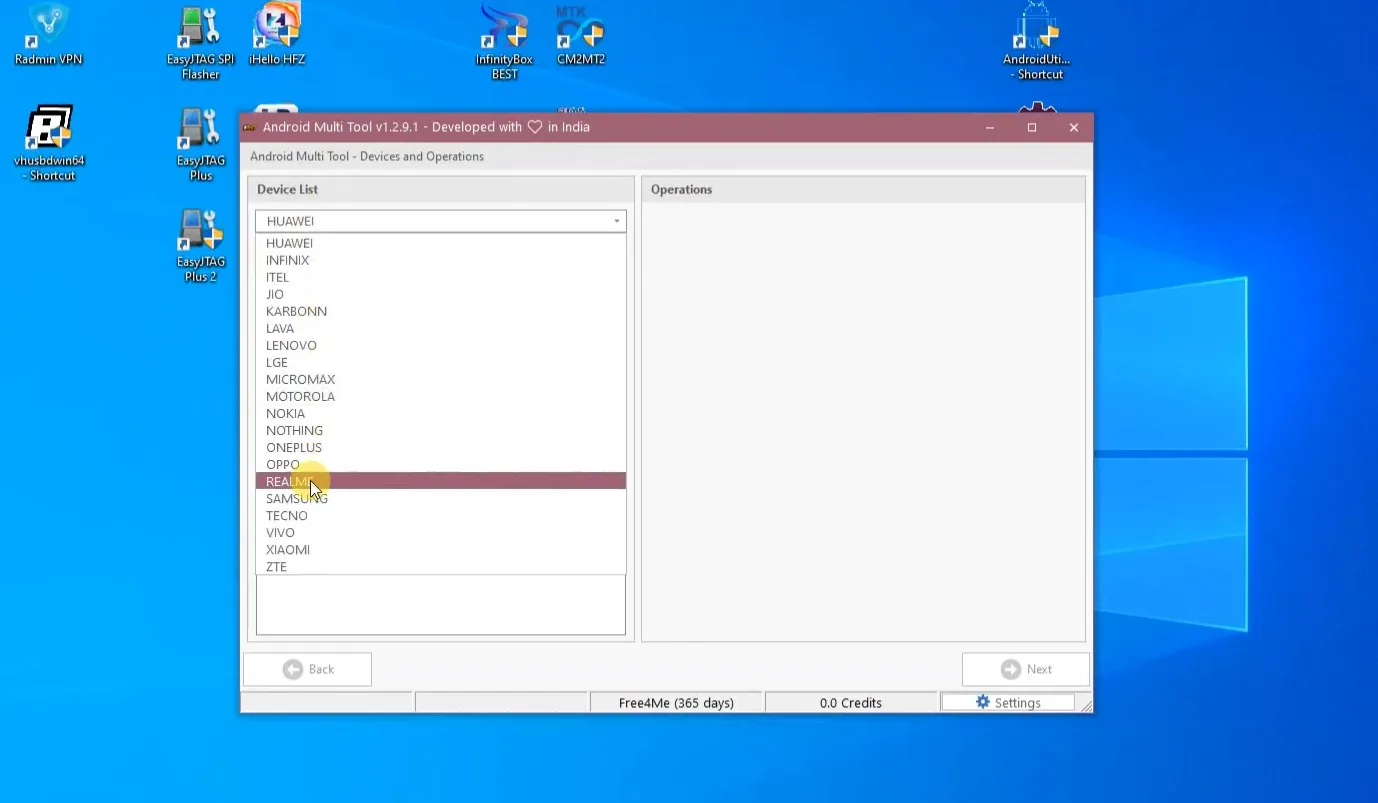This screenshot has width=1378, height=803.
Task: Open the Radmin VPN desktop shortcut
Action: tap(48, 35)
